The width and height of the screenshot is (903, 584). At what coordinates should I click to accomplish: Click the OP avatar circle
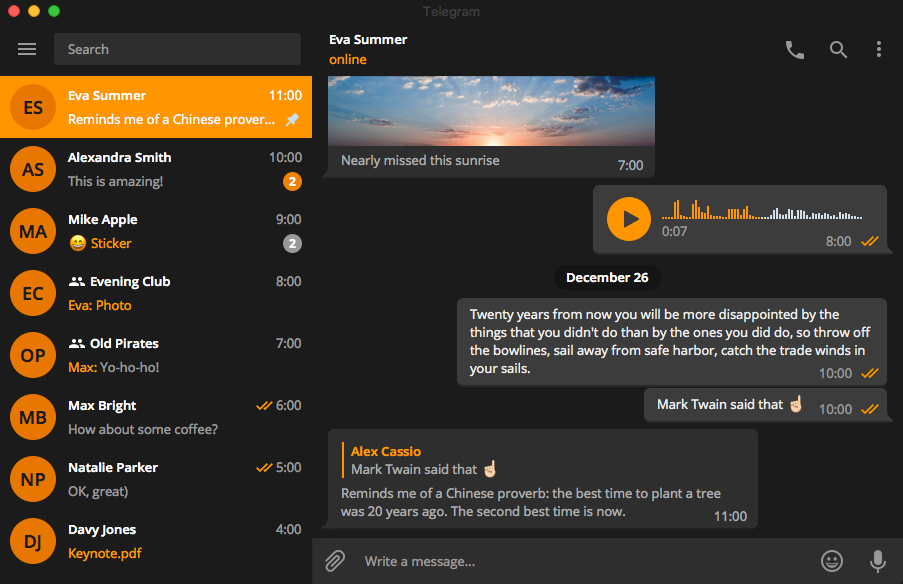point(33,355)
